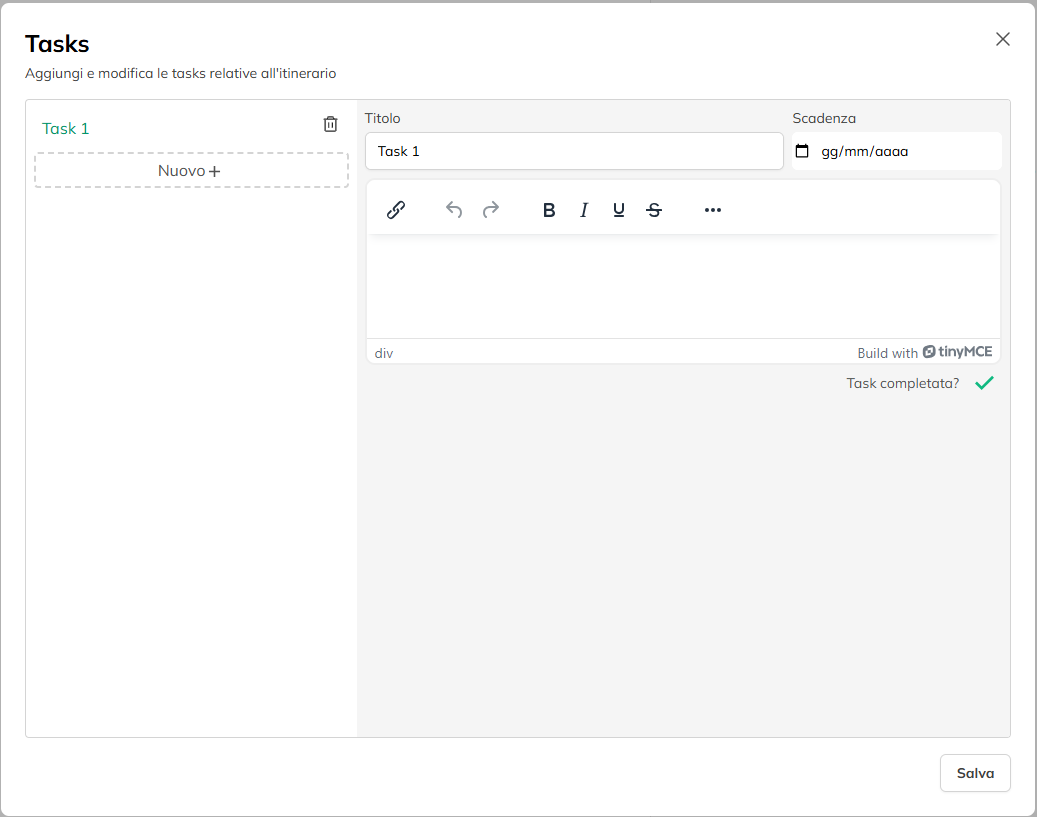Mark the task as completed with the checkmark
Viewport: 1037px width, 817px height.
pyautogui.click(x=985, y=383)
